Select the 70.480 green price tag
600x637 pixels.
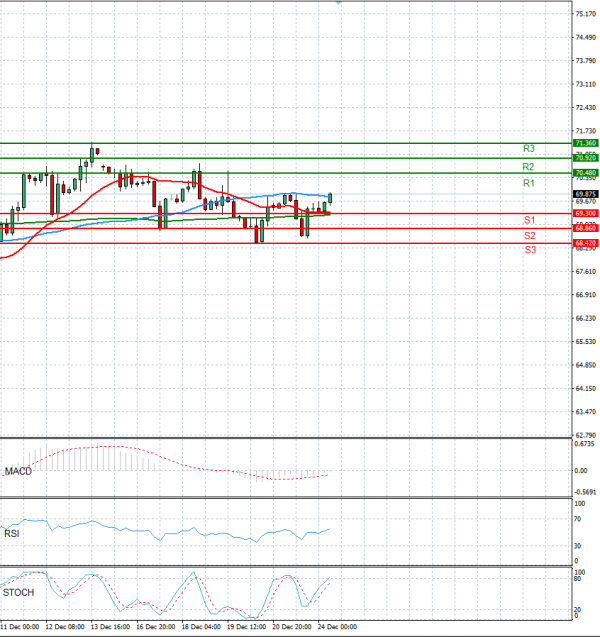(x=585, y=173)
